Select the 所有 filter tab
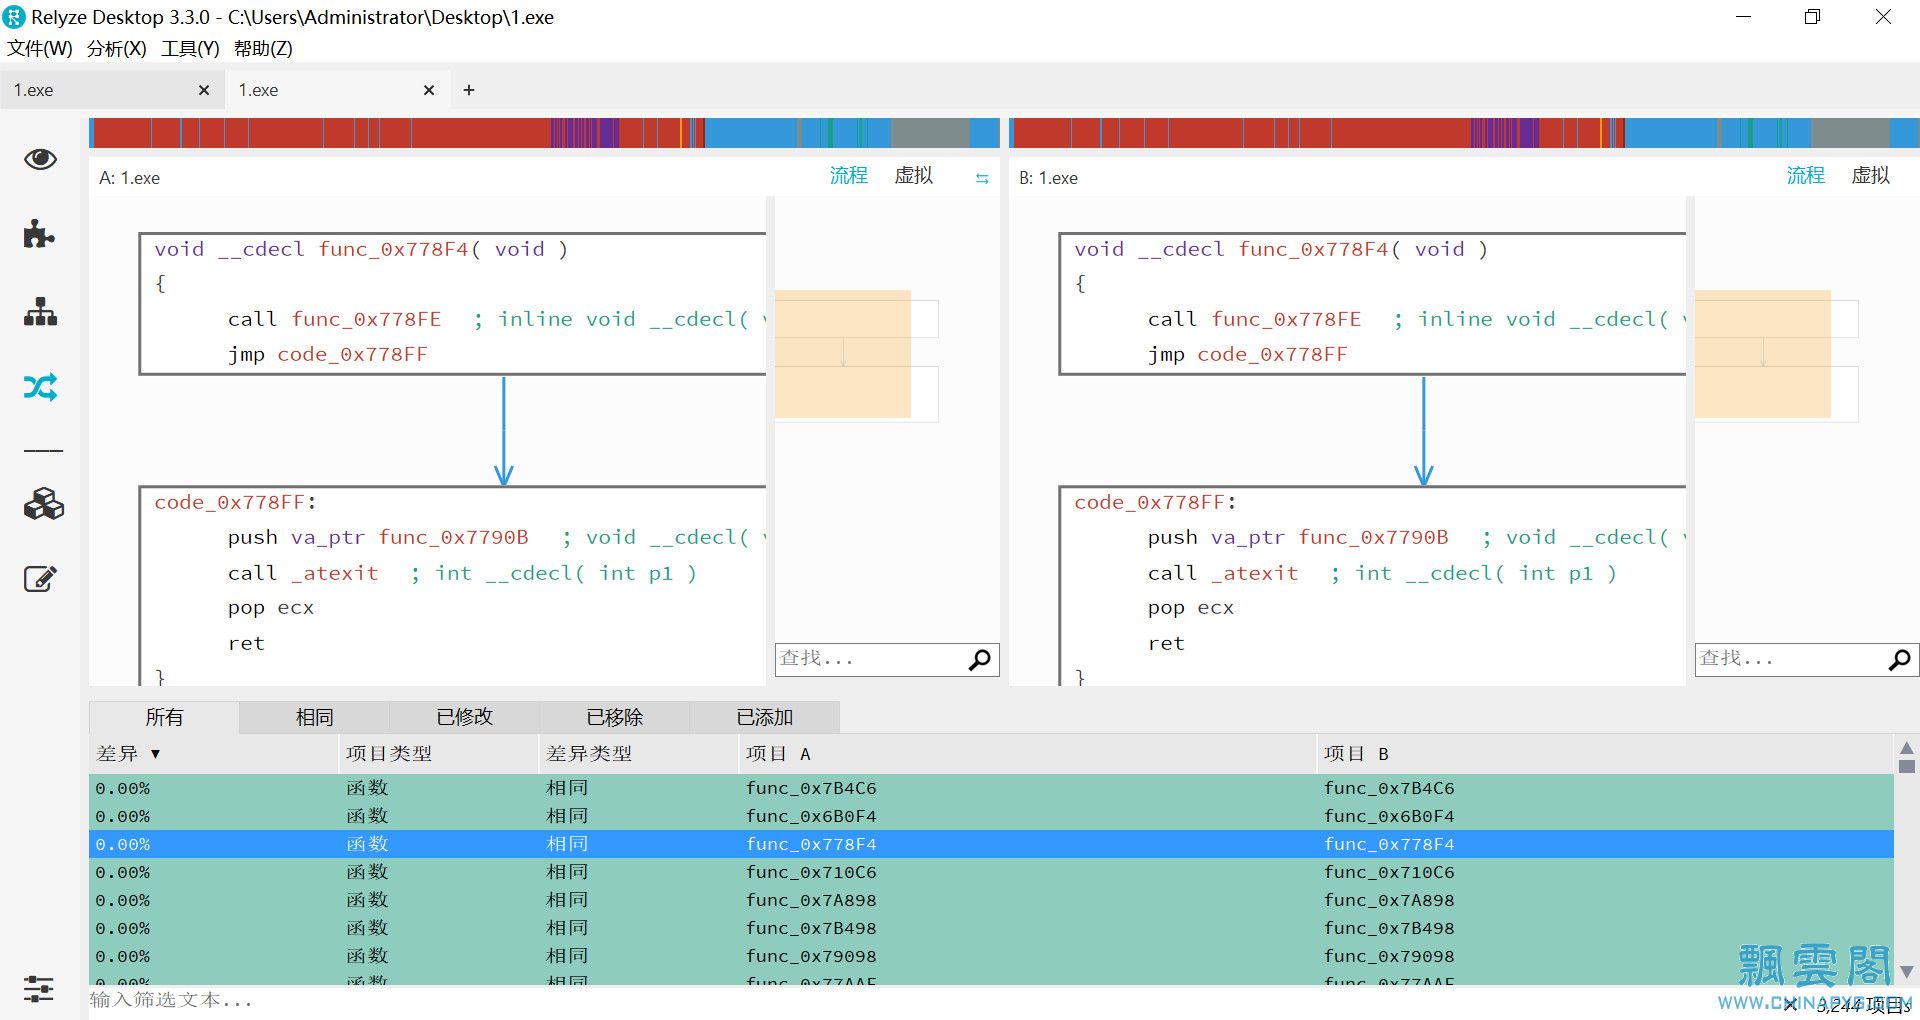 tap(164, 717)
